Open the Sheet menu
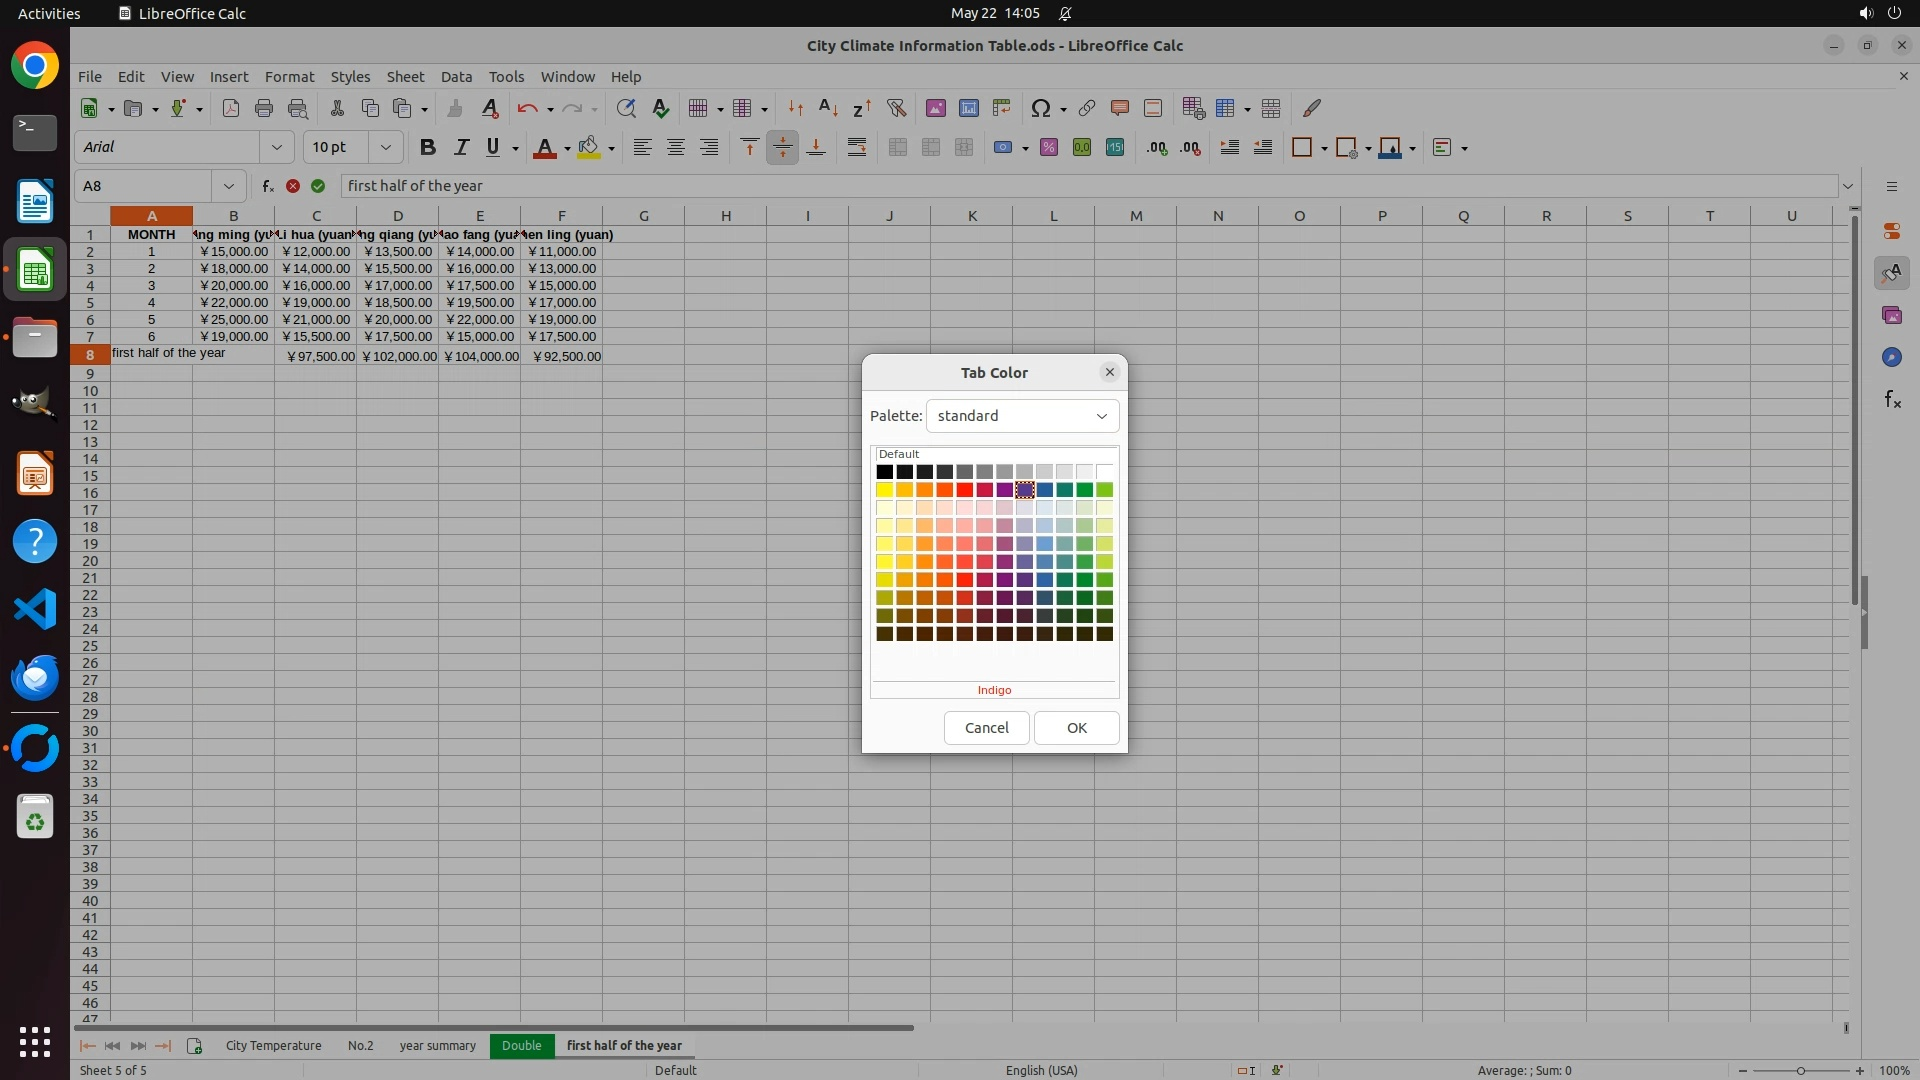 (x=405, y=76)
